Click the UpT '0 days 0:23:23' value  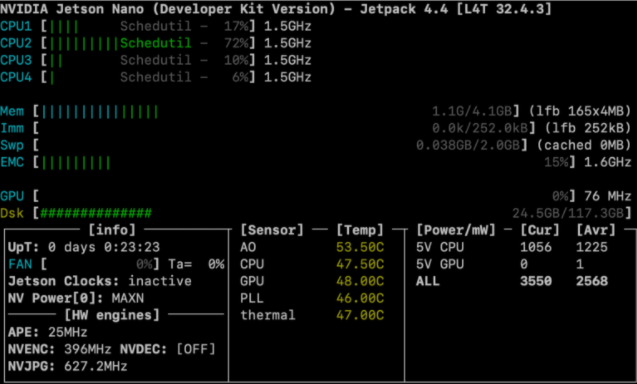[104, 247]
